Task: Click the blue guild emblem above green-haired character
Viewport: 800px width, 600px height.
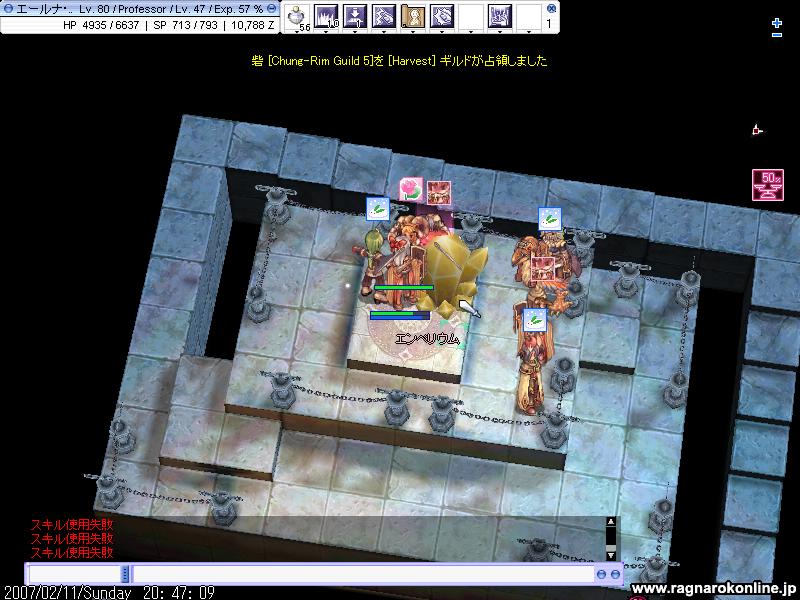Action: [x=378, y=209]
